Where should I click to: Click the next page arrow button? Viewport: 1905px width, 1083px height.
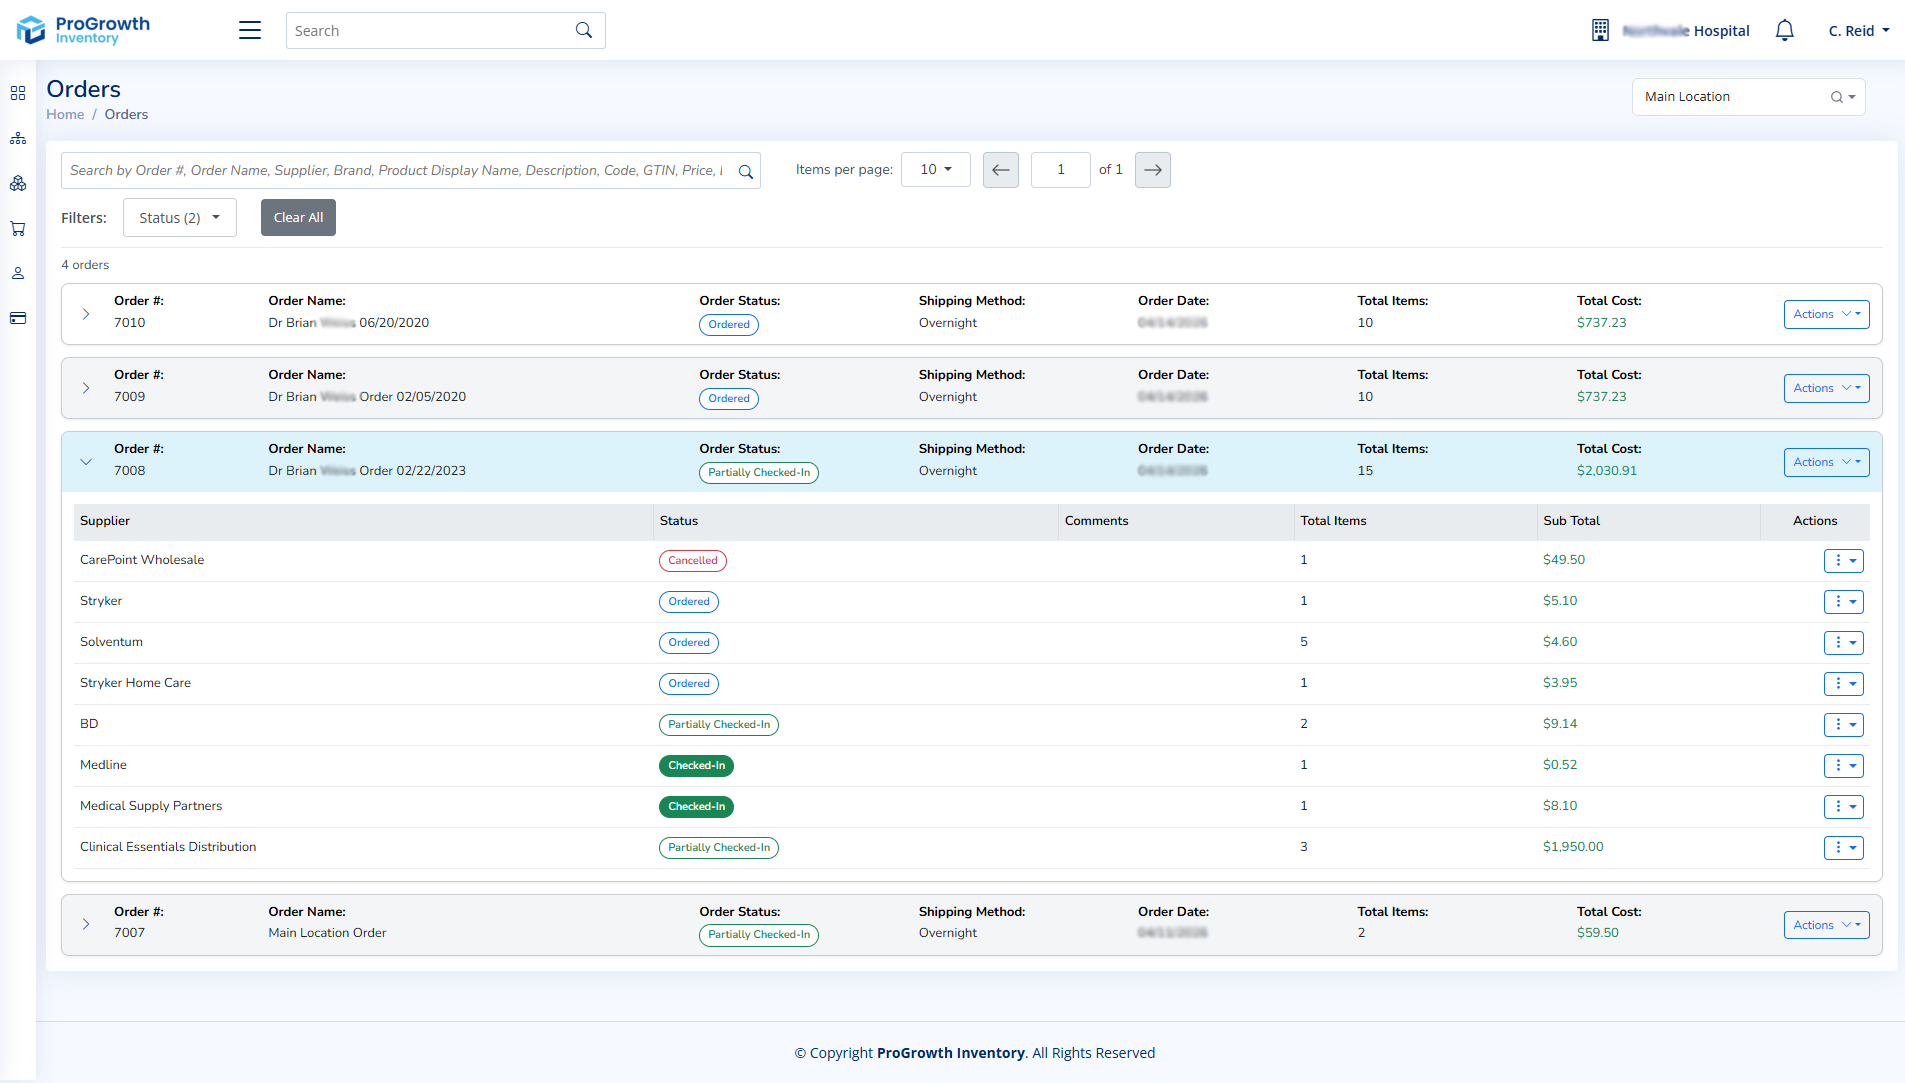coord(1153,170)
